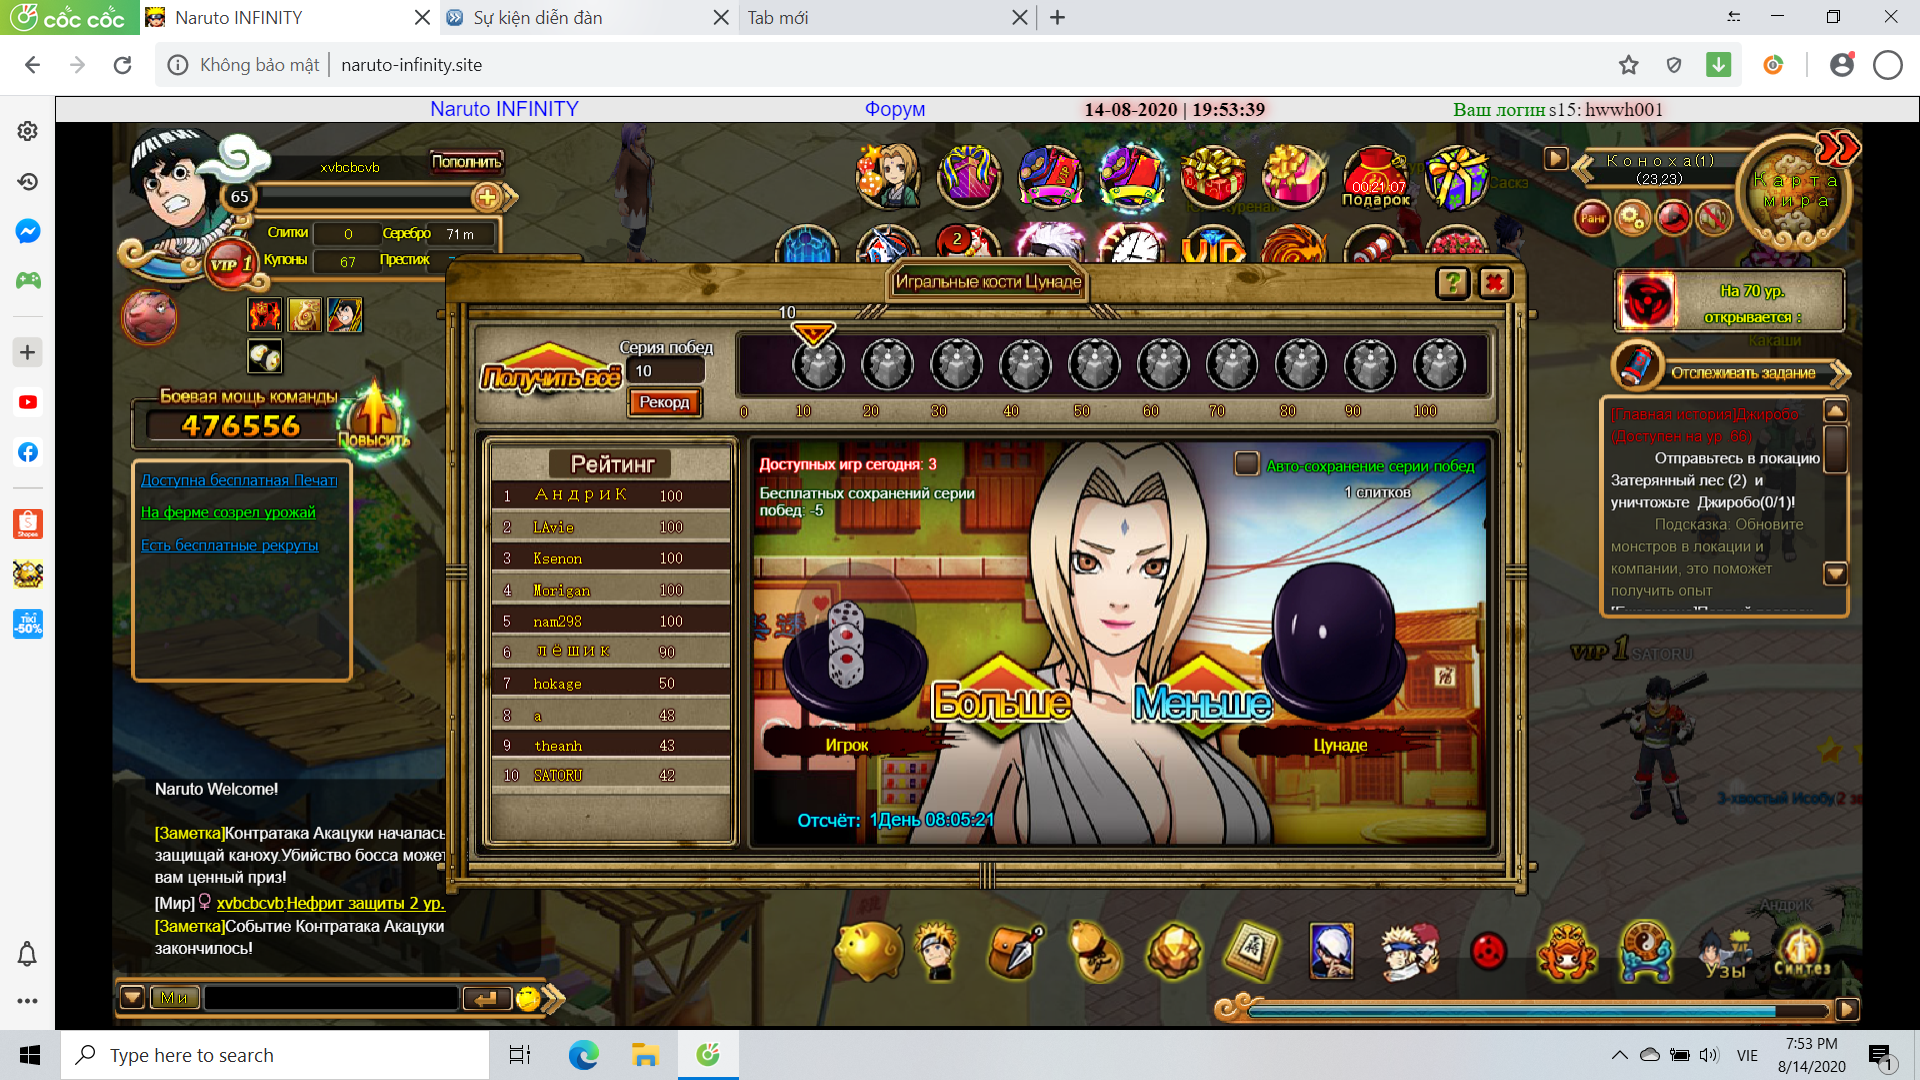Open the golden gourd icon

tap(1095, 951)
